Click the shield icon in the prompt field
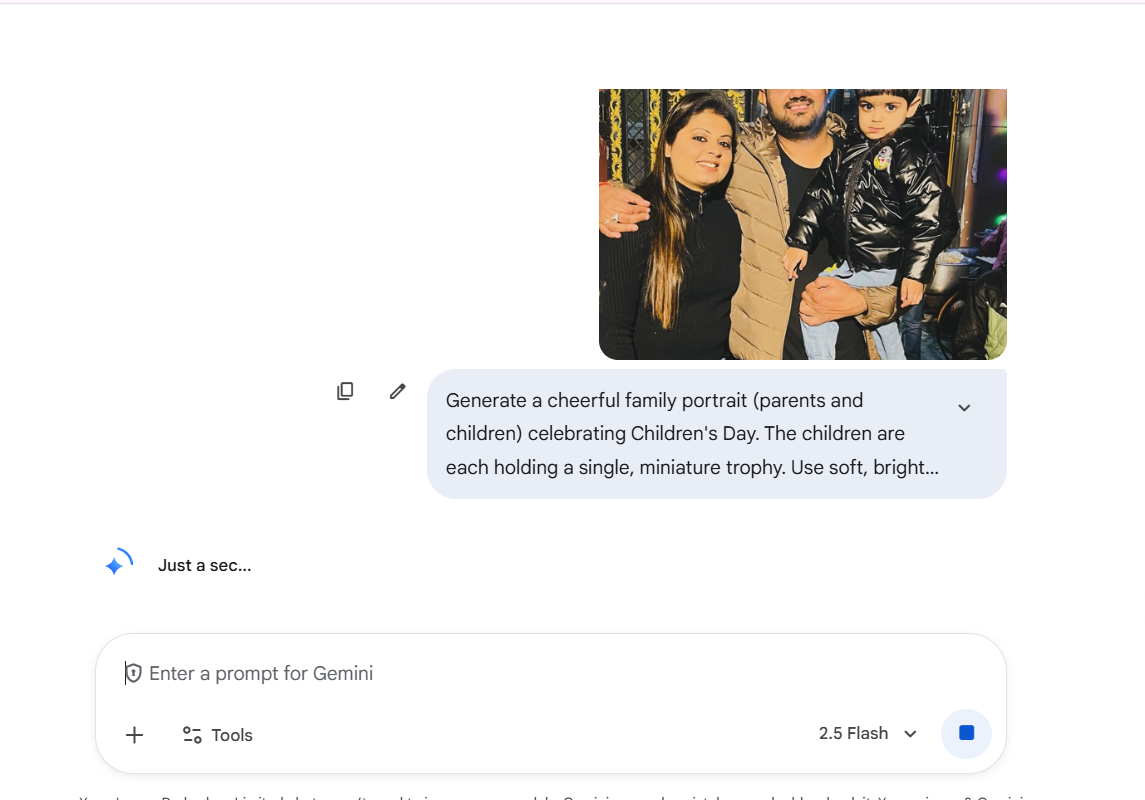This screenshot has width=1145, height=800. [134, 672]
